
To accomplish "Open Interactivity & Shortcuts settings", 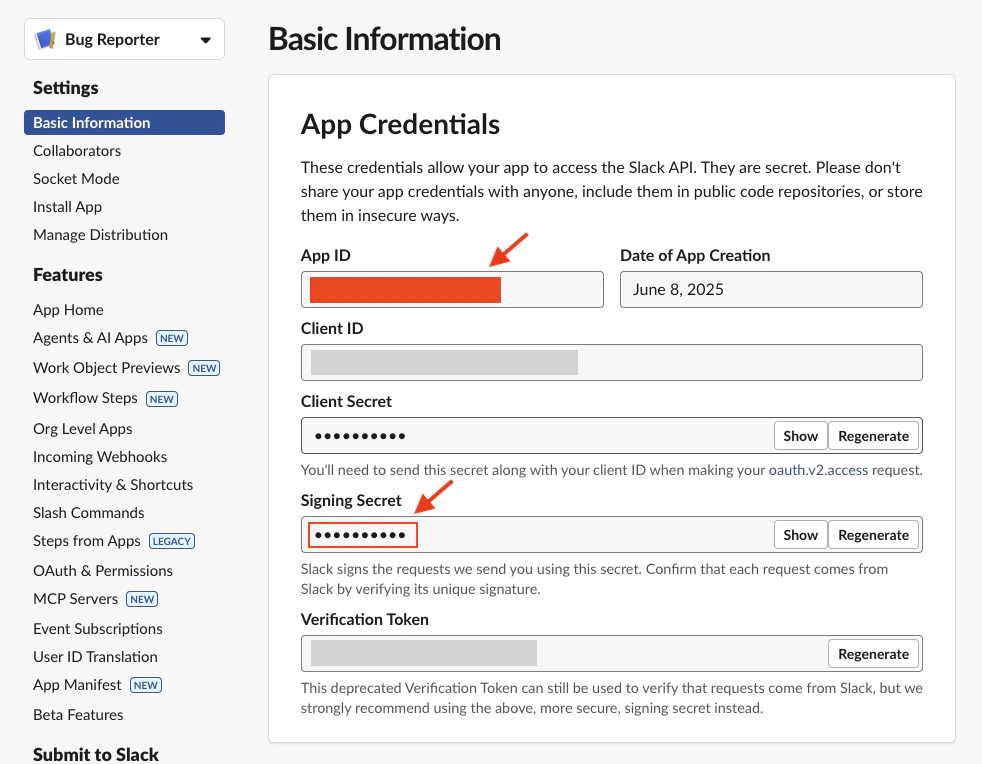I will pyautogui.click(x=113, y=484).
